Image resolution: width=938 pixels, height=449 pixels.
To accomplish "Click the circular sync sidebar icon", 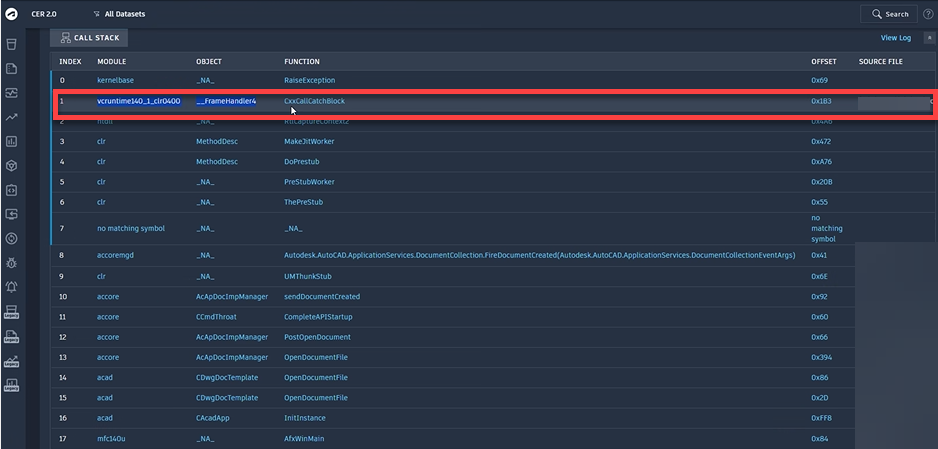I will pyautogui.click(x=11, y=239).
